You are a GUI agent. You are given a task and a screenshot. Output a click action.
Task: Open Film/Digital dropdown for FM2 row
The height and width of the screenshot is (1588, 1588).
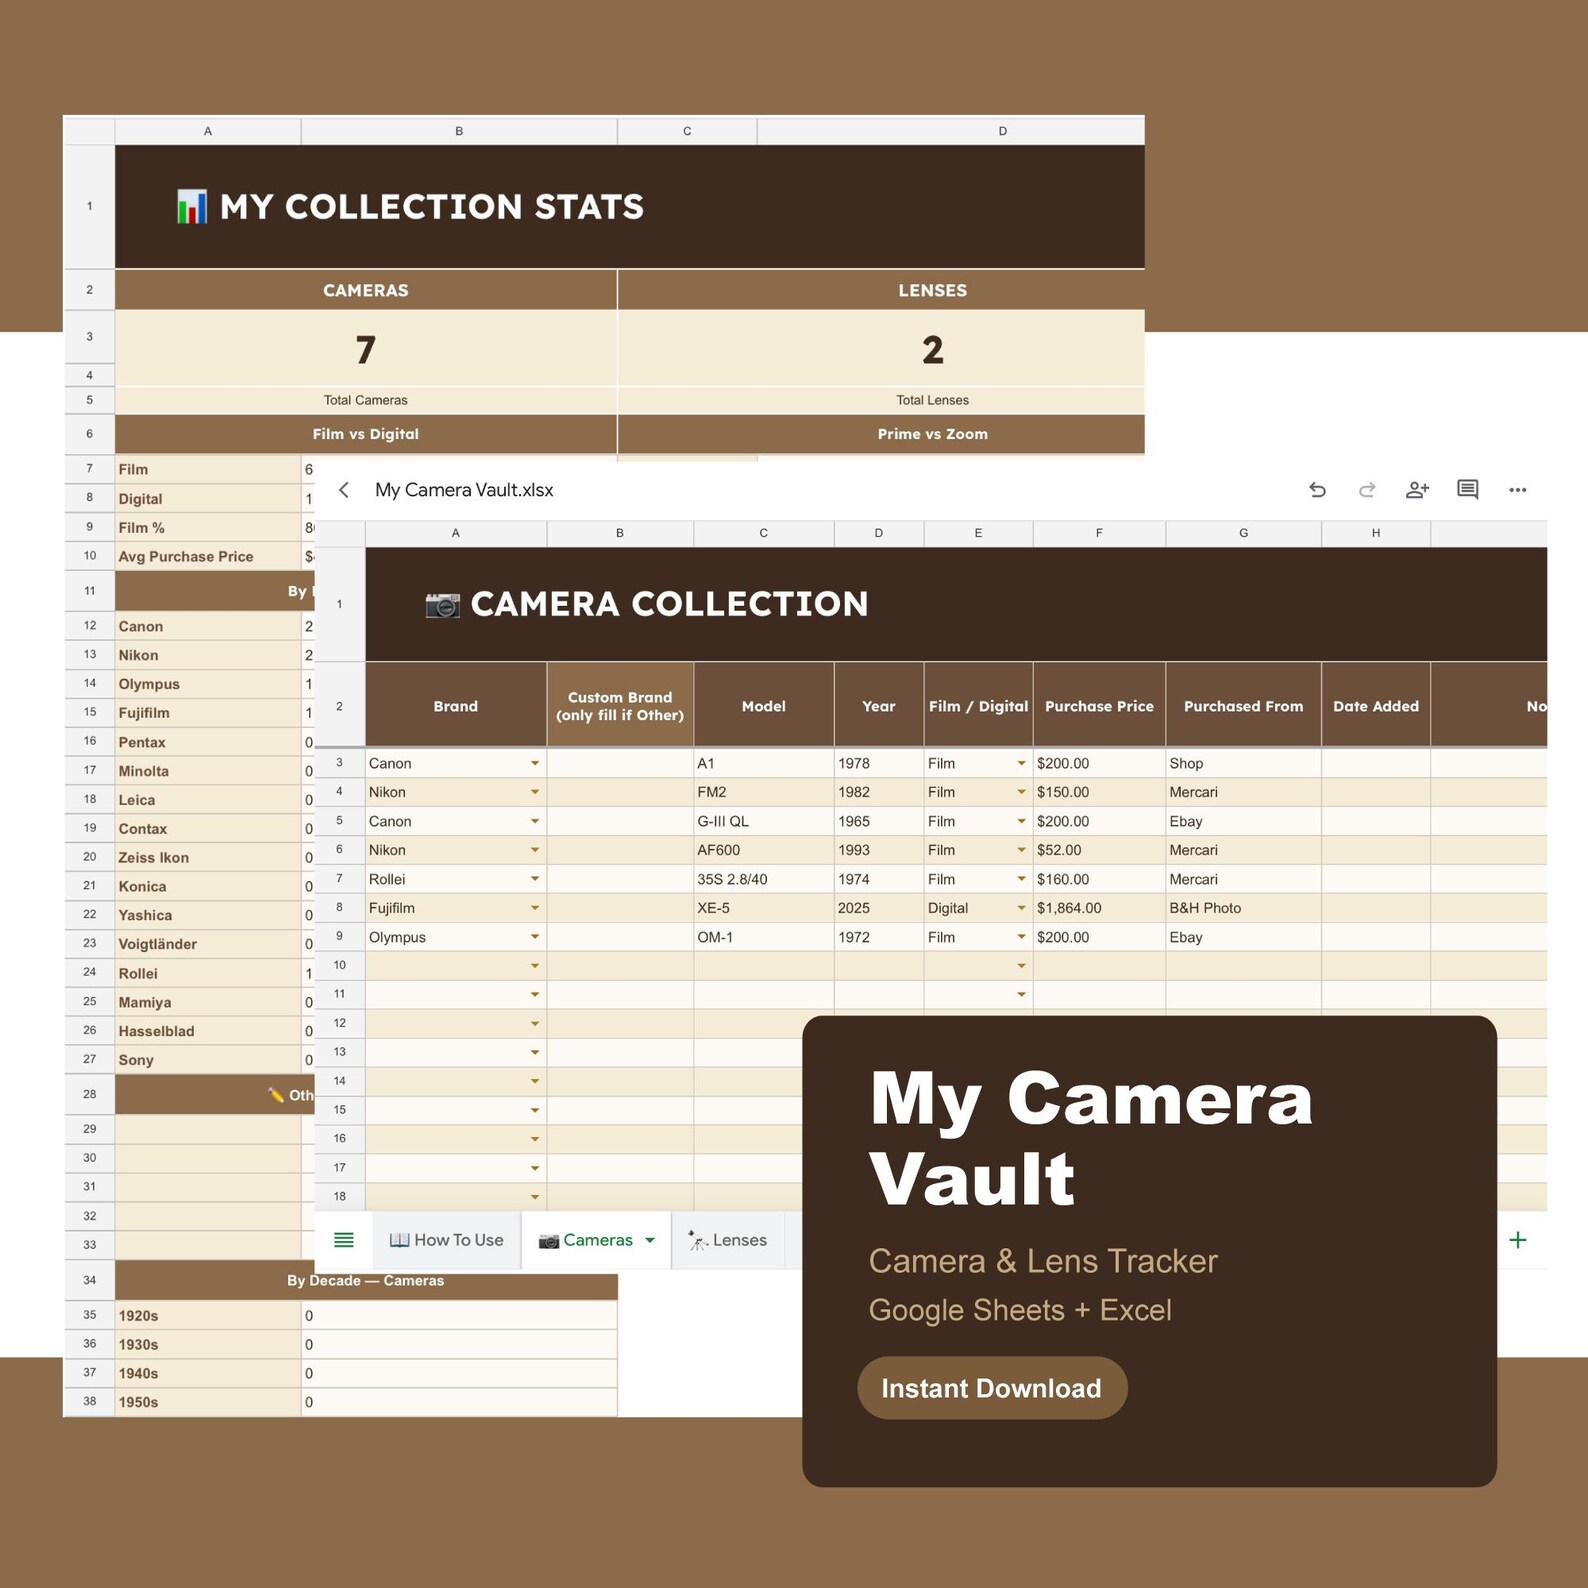1021,792
